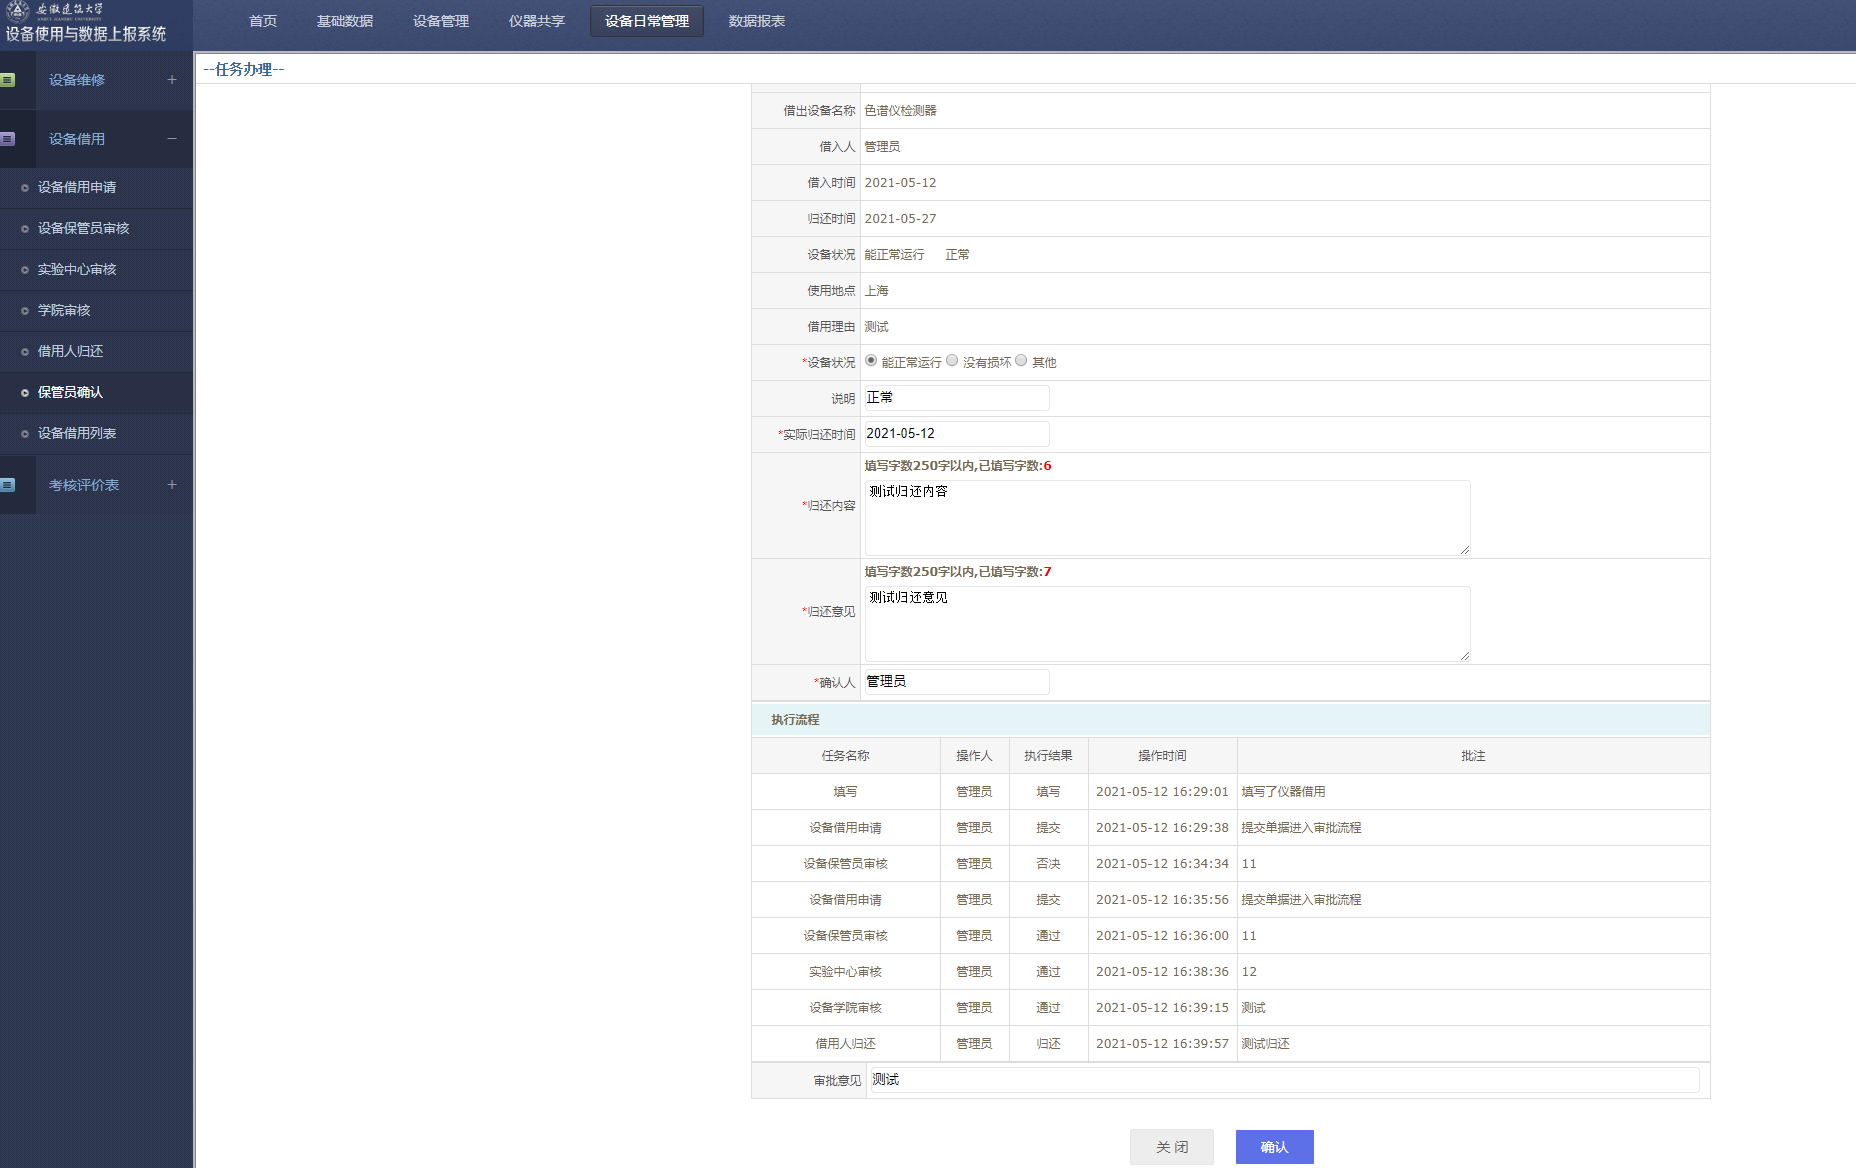Click the university logo in header
This screenshot has width=1856, height=1168.
coord(18,11)
